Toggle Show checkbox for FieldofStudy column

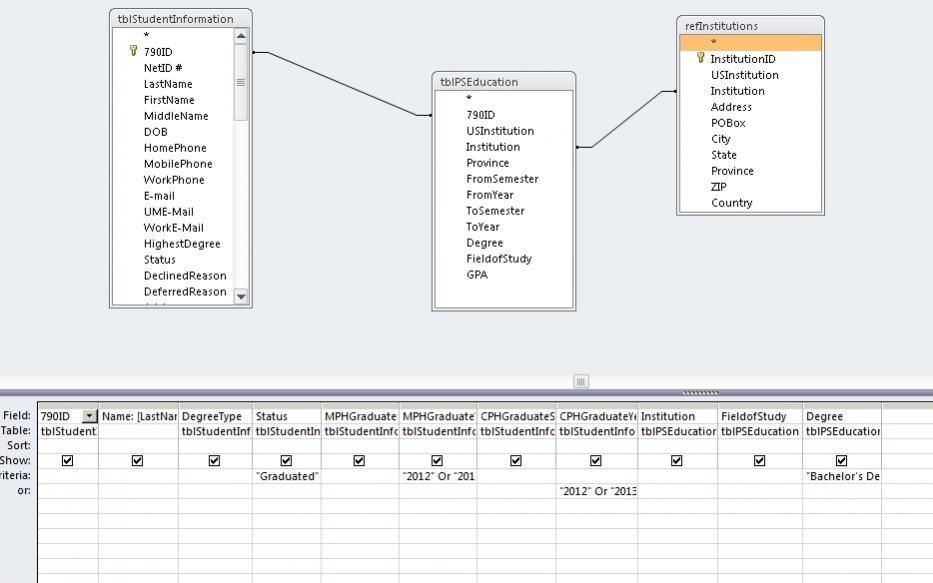pos(759,460)
